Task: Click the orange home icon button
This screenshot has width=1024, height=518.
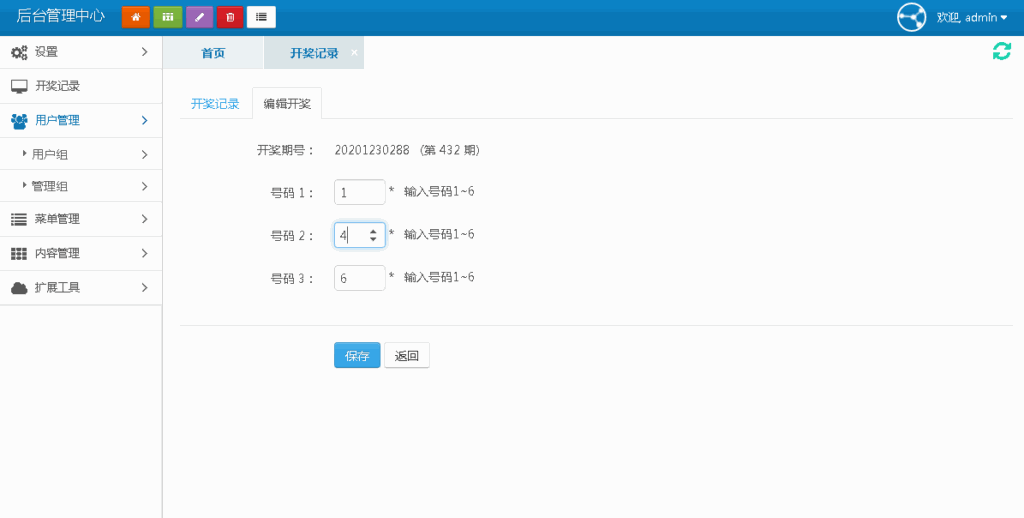Action: pos(135,17)
